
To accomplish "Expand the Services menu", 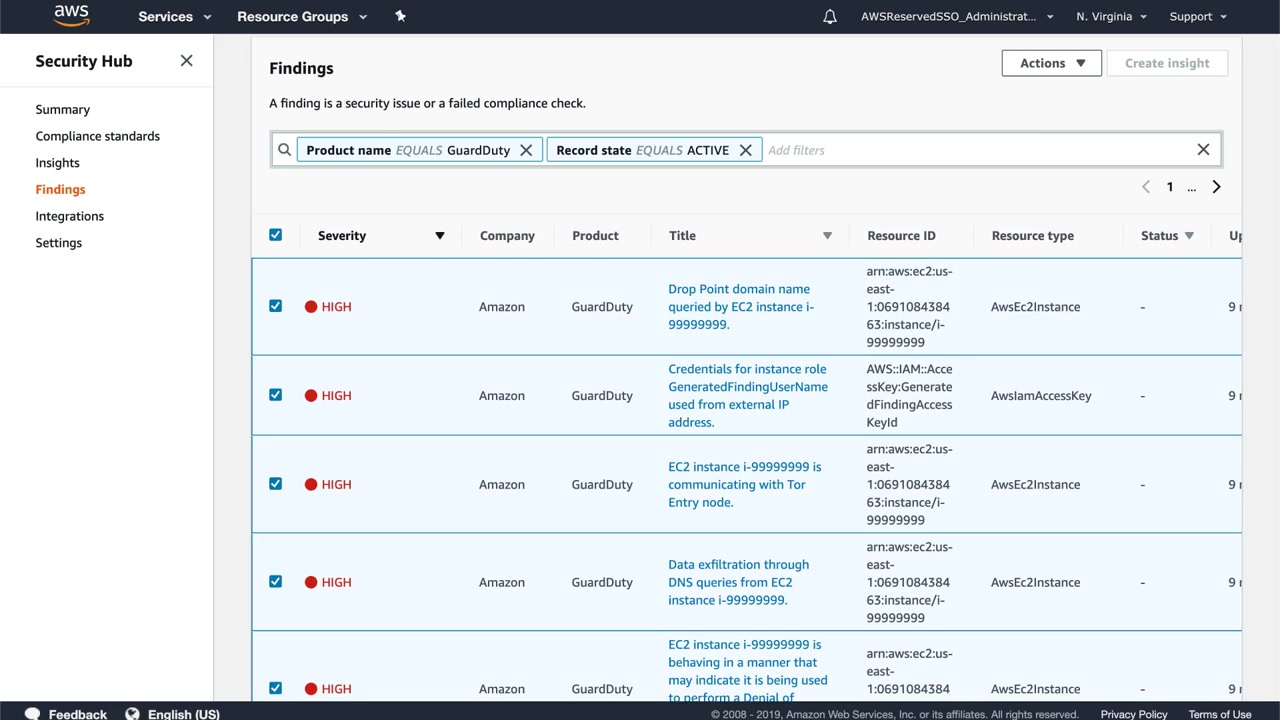I will [x=174, y=17].
